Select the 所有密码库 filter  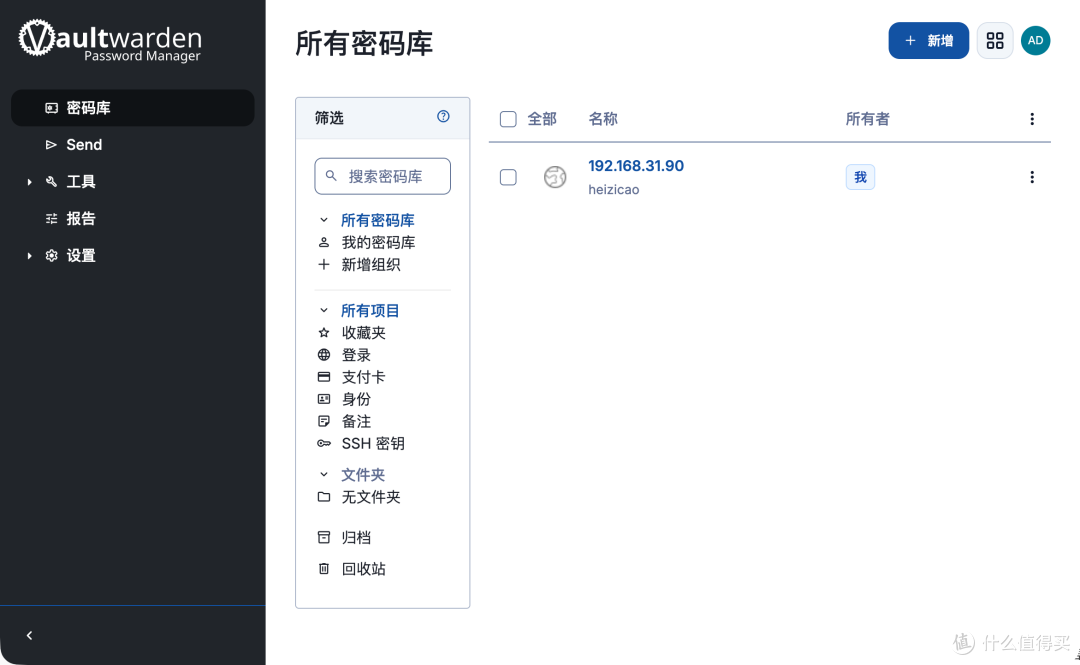point(377,221)
